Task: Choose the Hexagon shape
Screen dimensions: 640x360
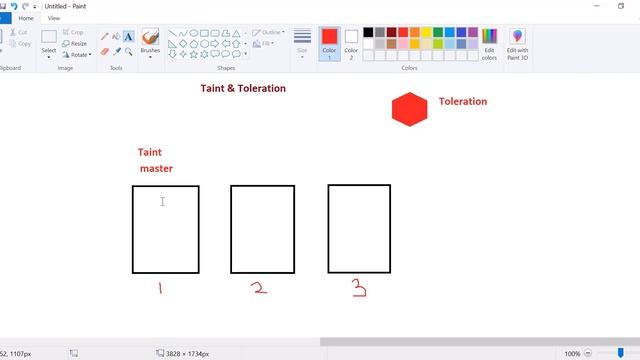Action: tap(204, 44)
